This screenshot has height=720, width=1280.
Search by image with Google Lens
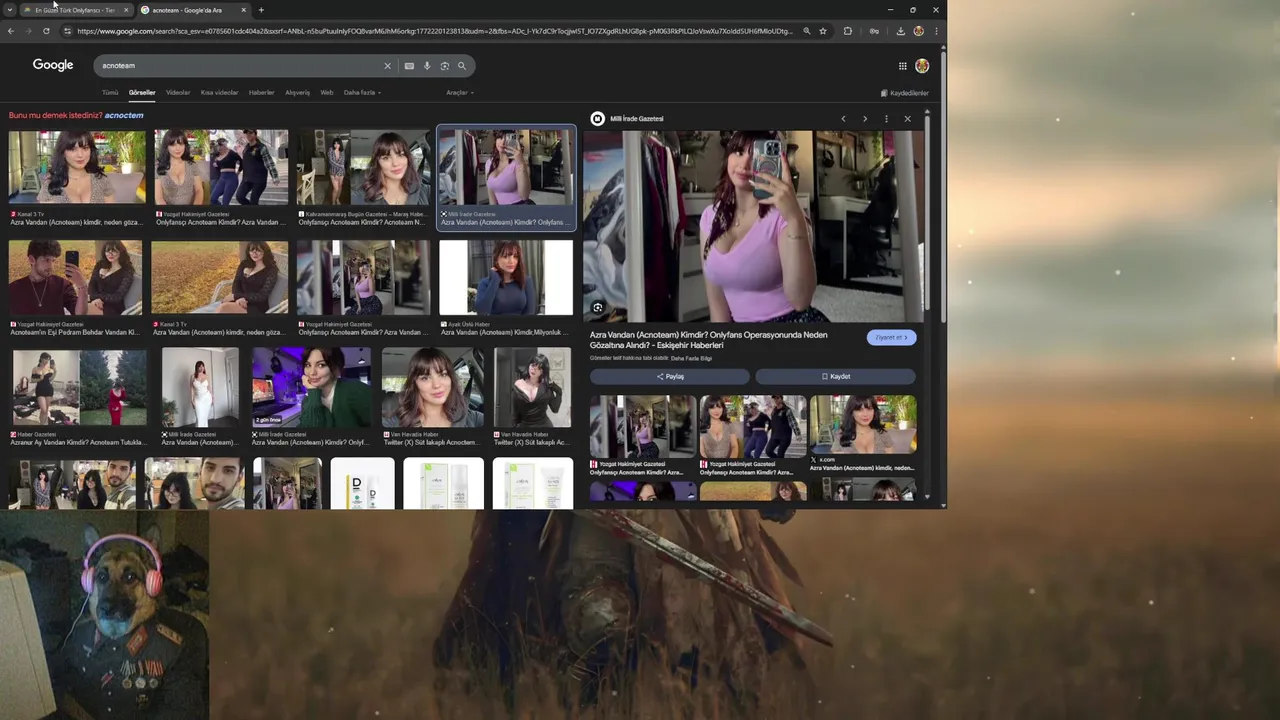tap(445, 66)
